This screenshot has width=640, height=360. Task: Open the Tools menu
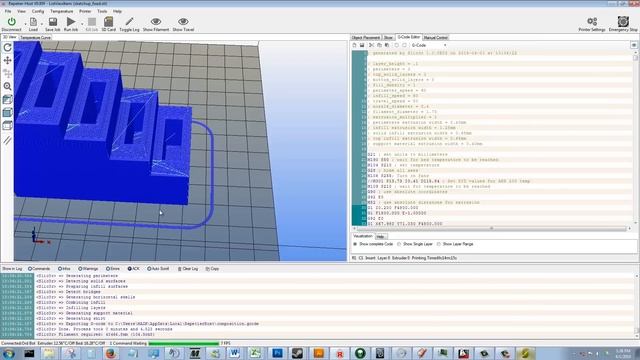(102, 11)
